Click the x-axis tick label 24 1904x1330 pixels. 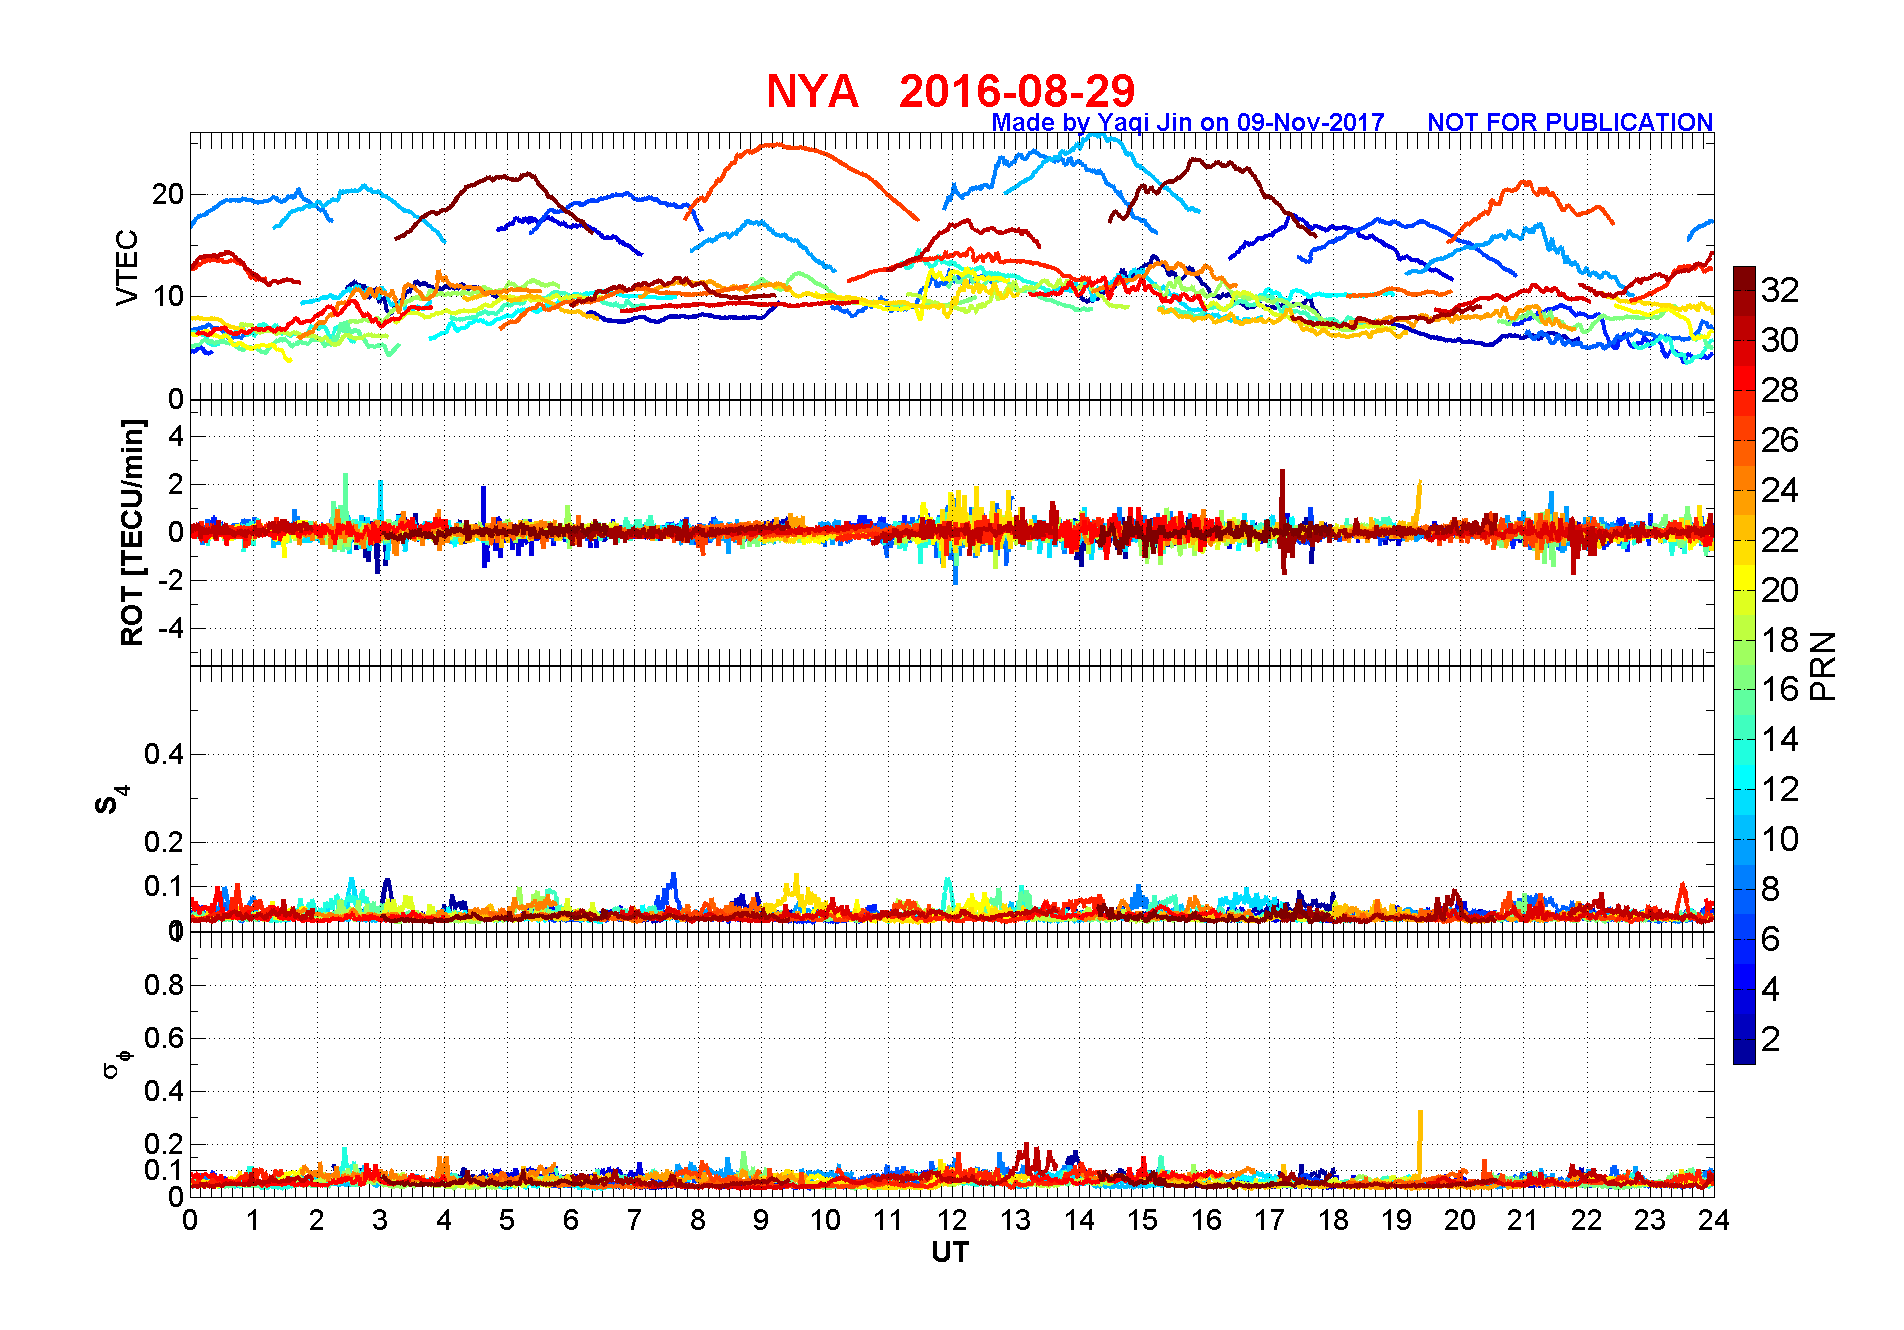click(x=1714, y=1220)
